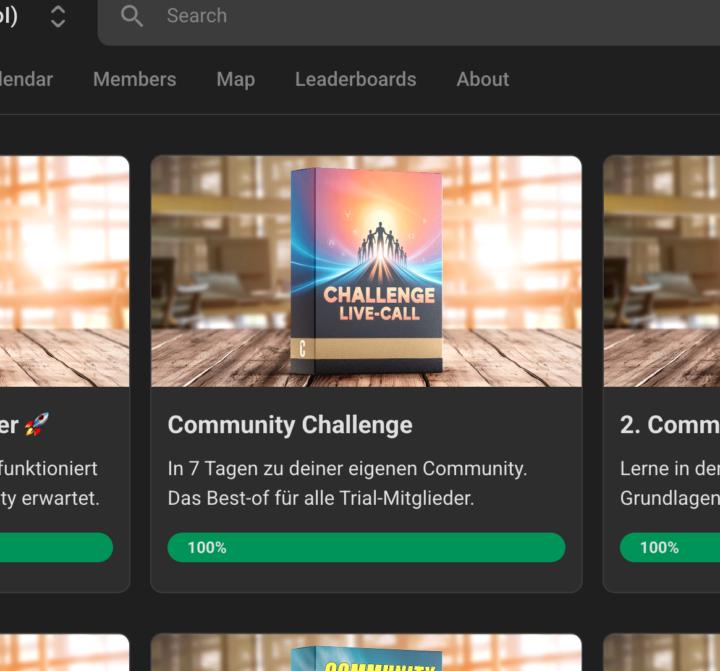The image size is (720, 671).
Task: Open the Leaderboards tab
Action: (355, 79)
